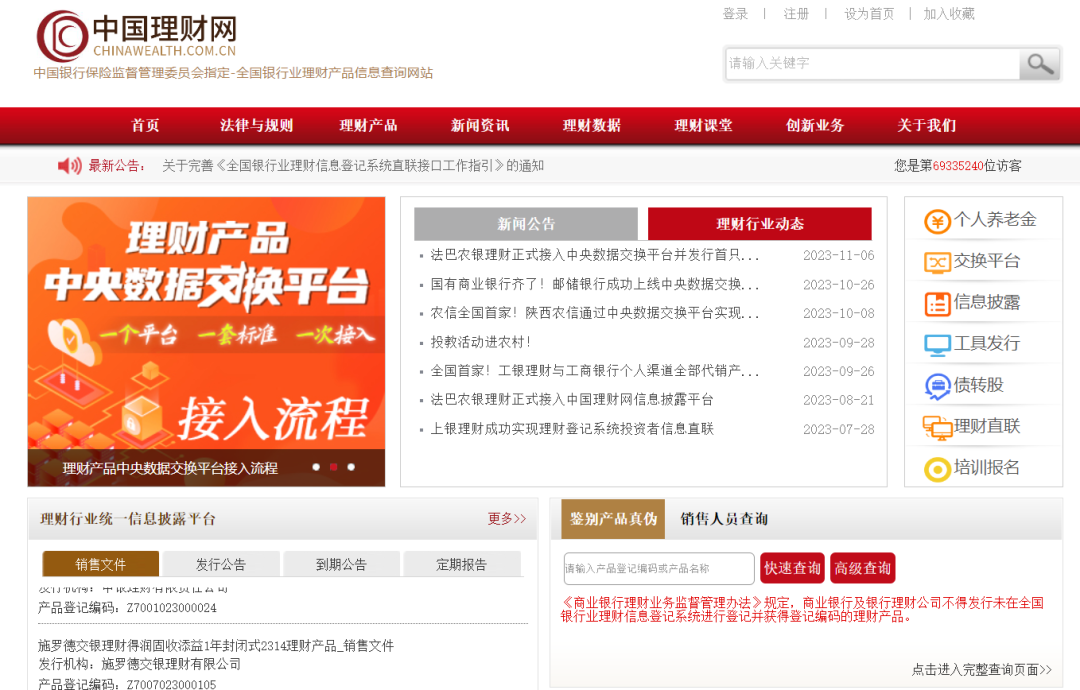Open 工具发行 monitor icon

[x=937, y=345]
